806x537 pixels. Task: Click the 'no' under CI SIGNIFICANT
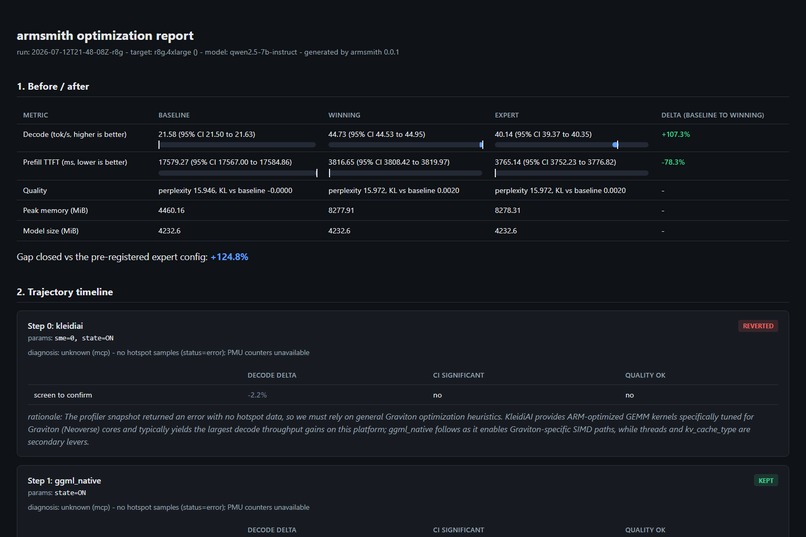tap(437, 395)
